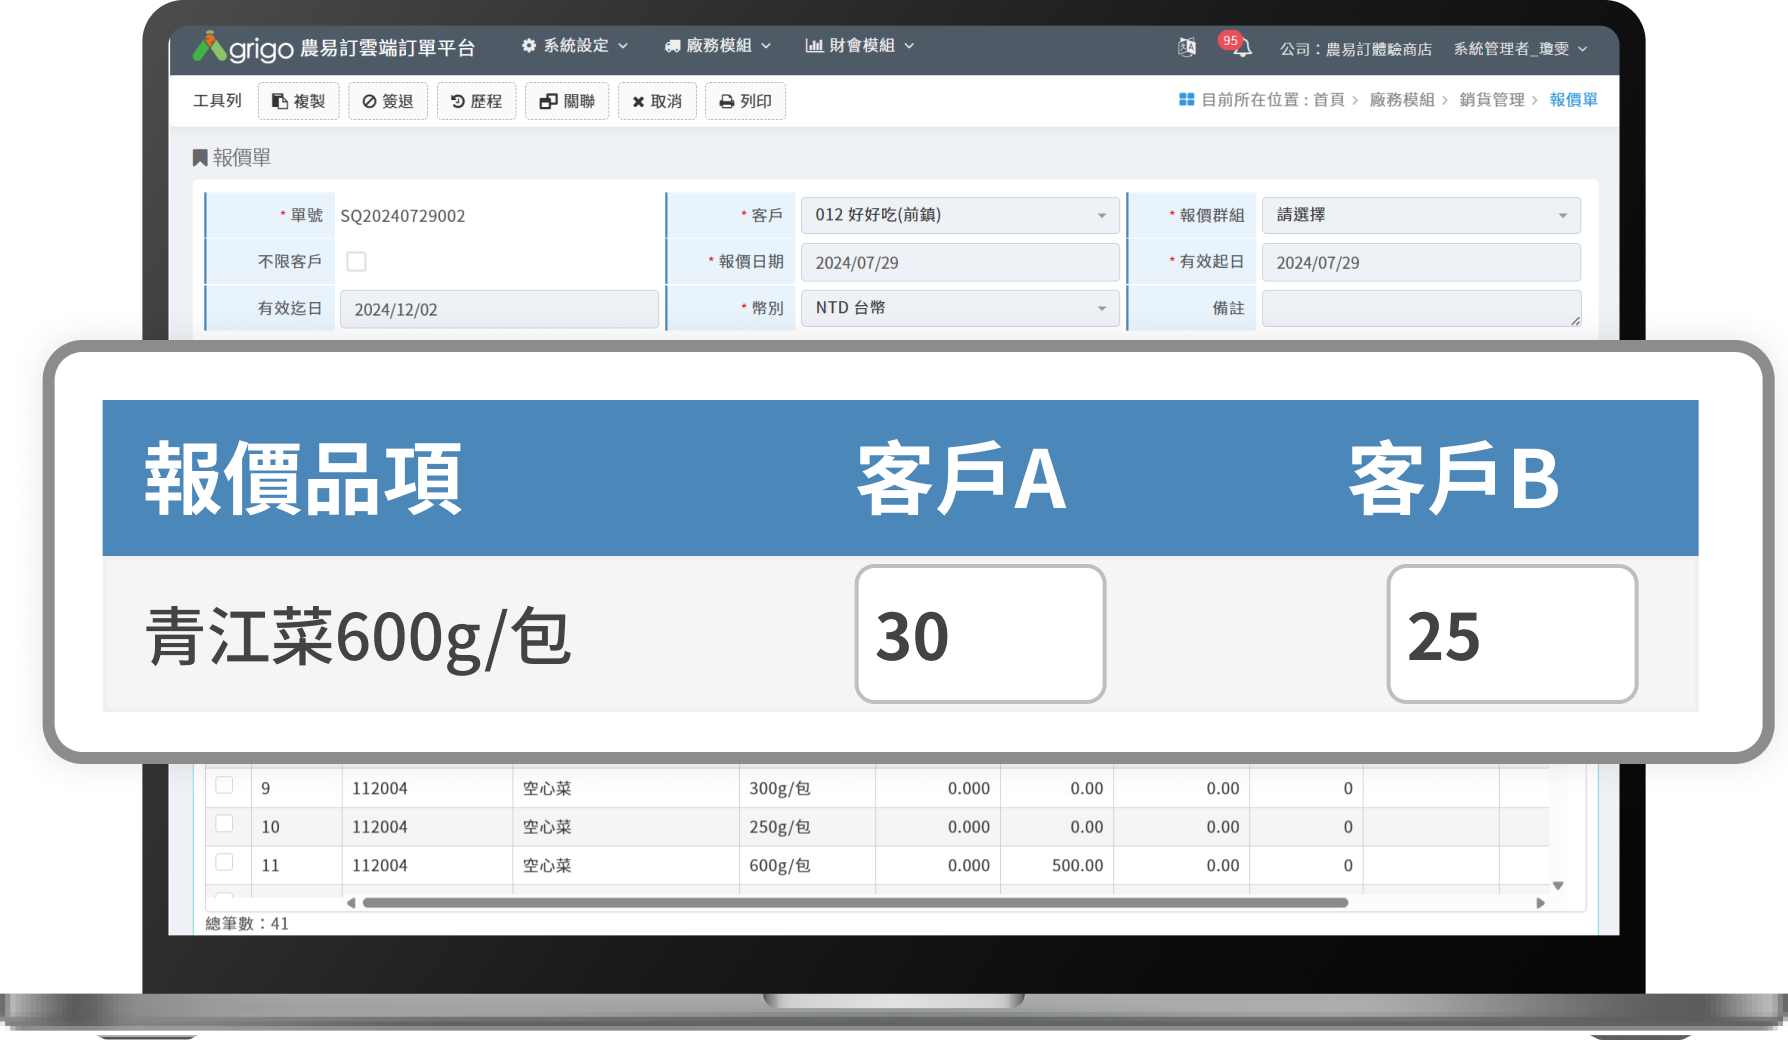
Task: Enable the 不限客戶 checkbox
Action: pyautogui.click(x=356, y=261)
